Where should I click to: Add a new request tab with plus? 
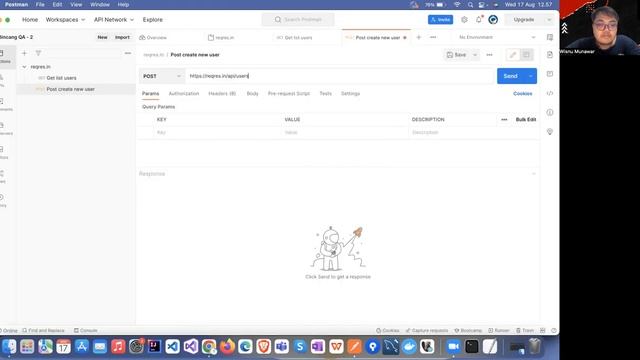(418, 37)
